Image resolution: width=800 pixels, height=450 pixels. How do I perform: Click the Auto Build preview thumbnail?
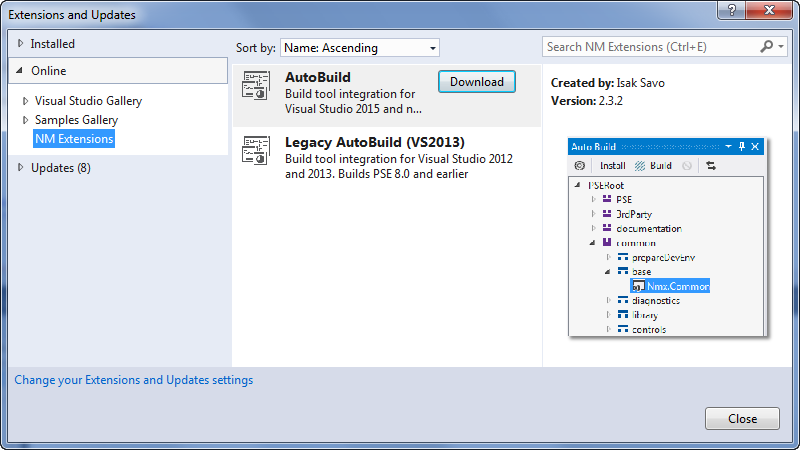point(666,237)
